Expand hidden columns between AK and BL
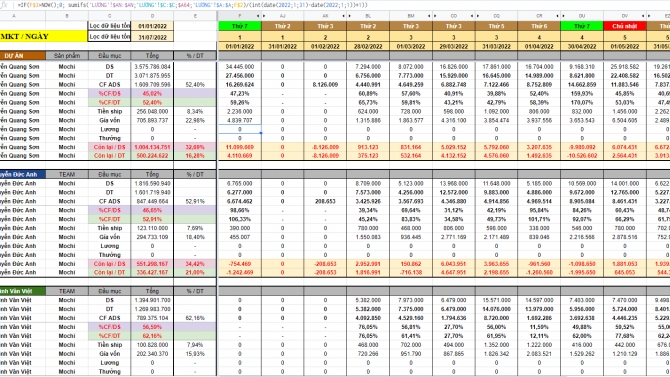The height and width of the screenshot is (377, 670). [x=347, y=16]
